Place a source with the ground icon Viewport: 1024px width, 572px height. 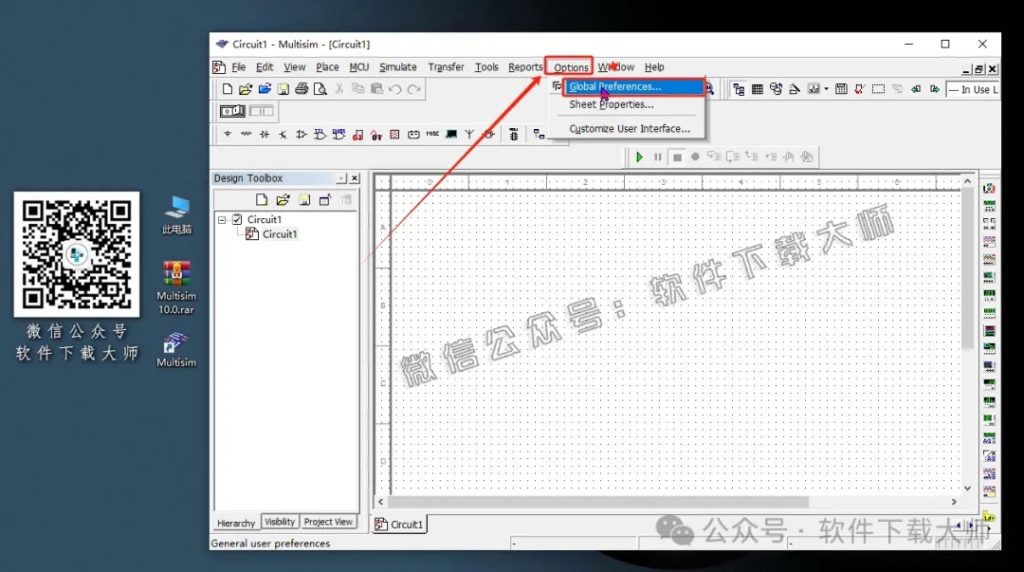227,135
